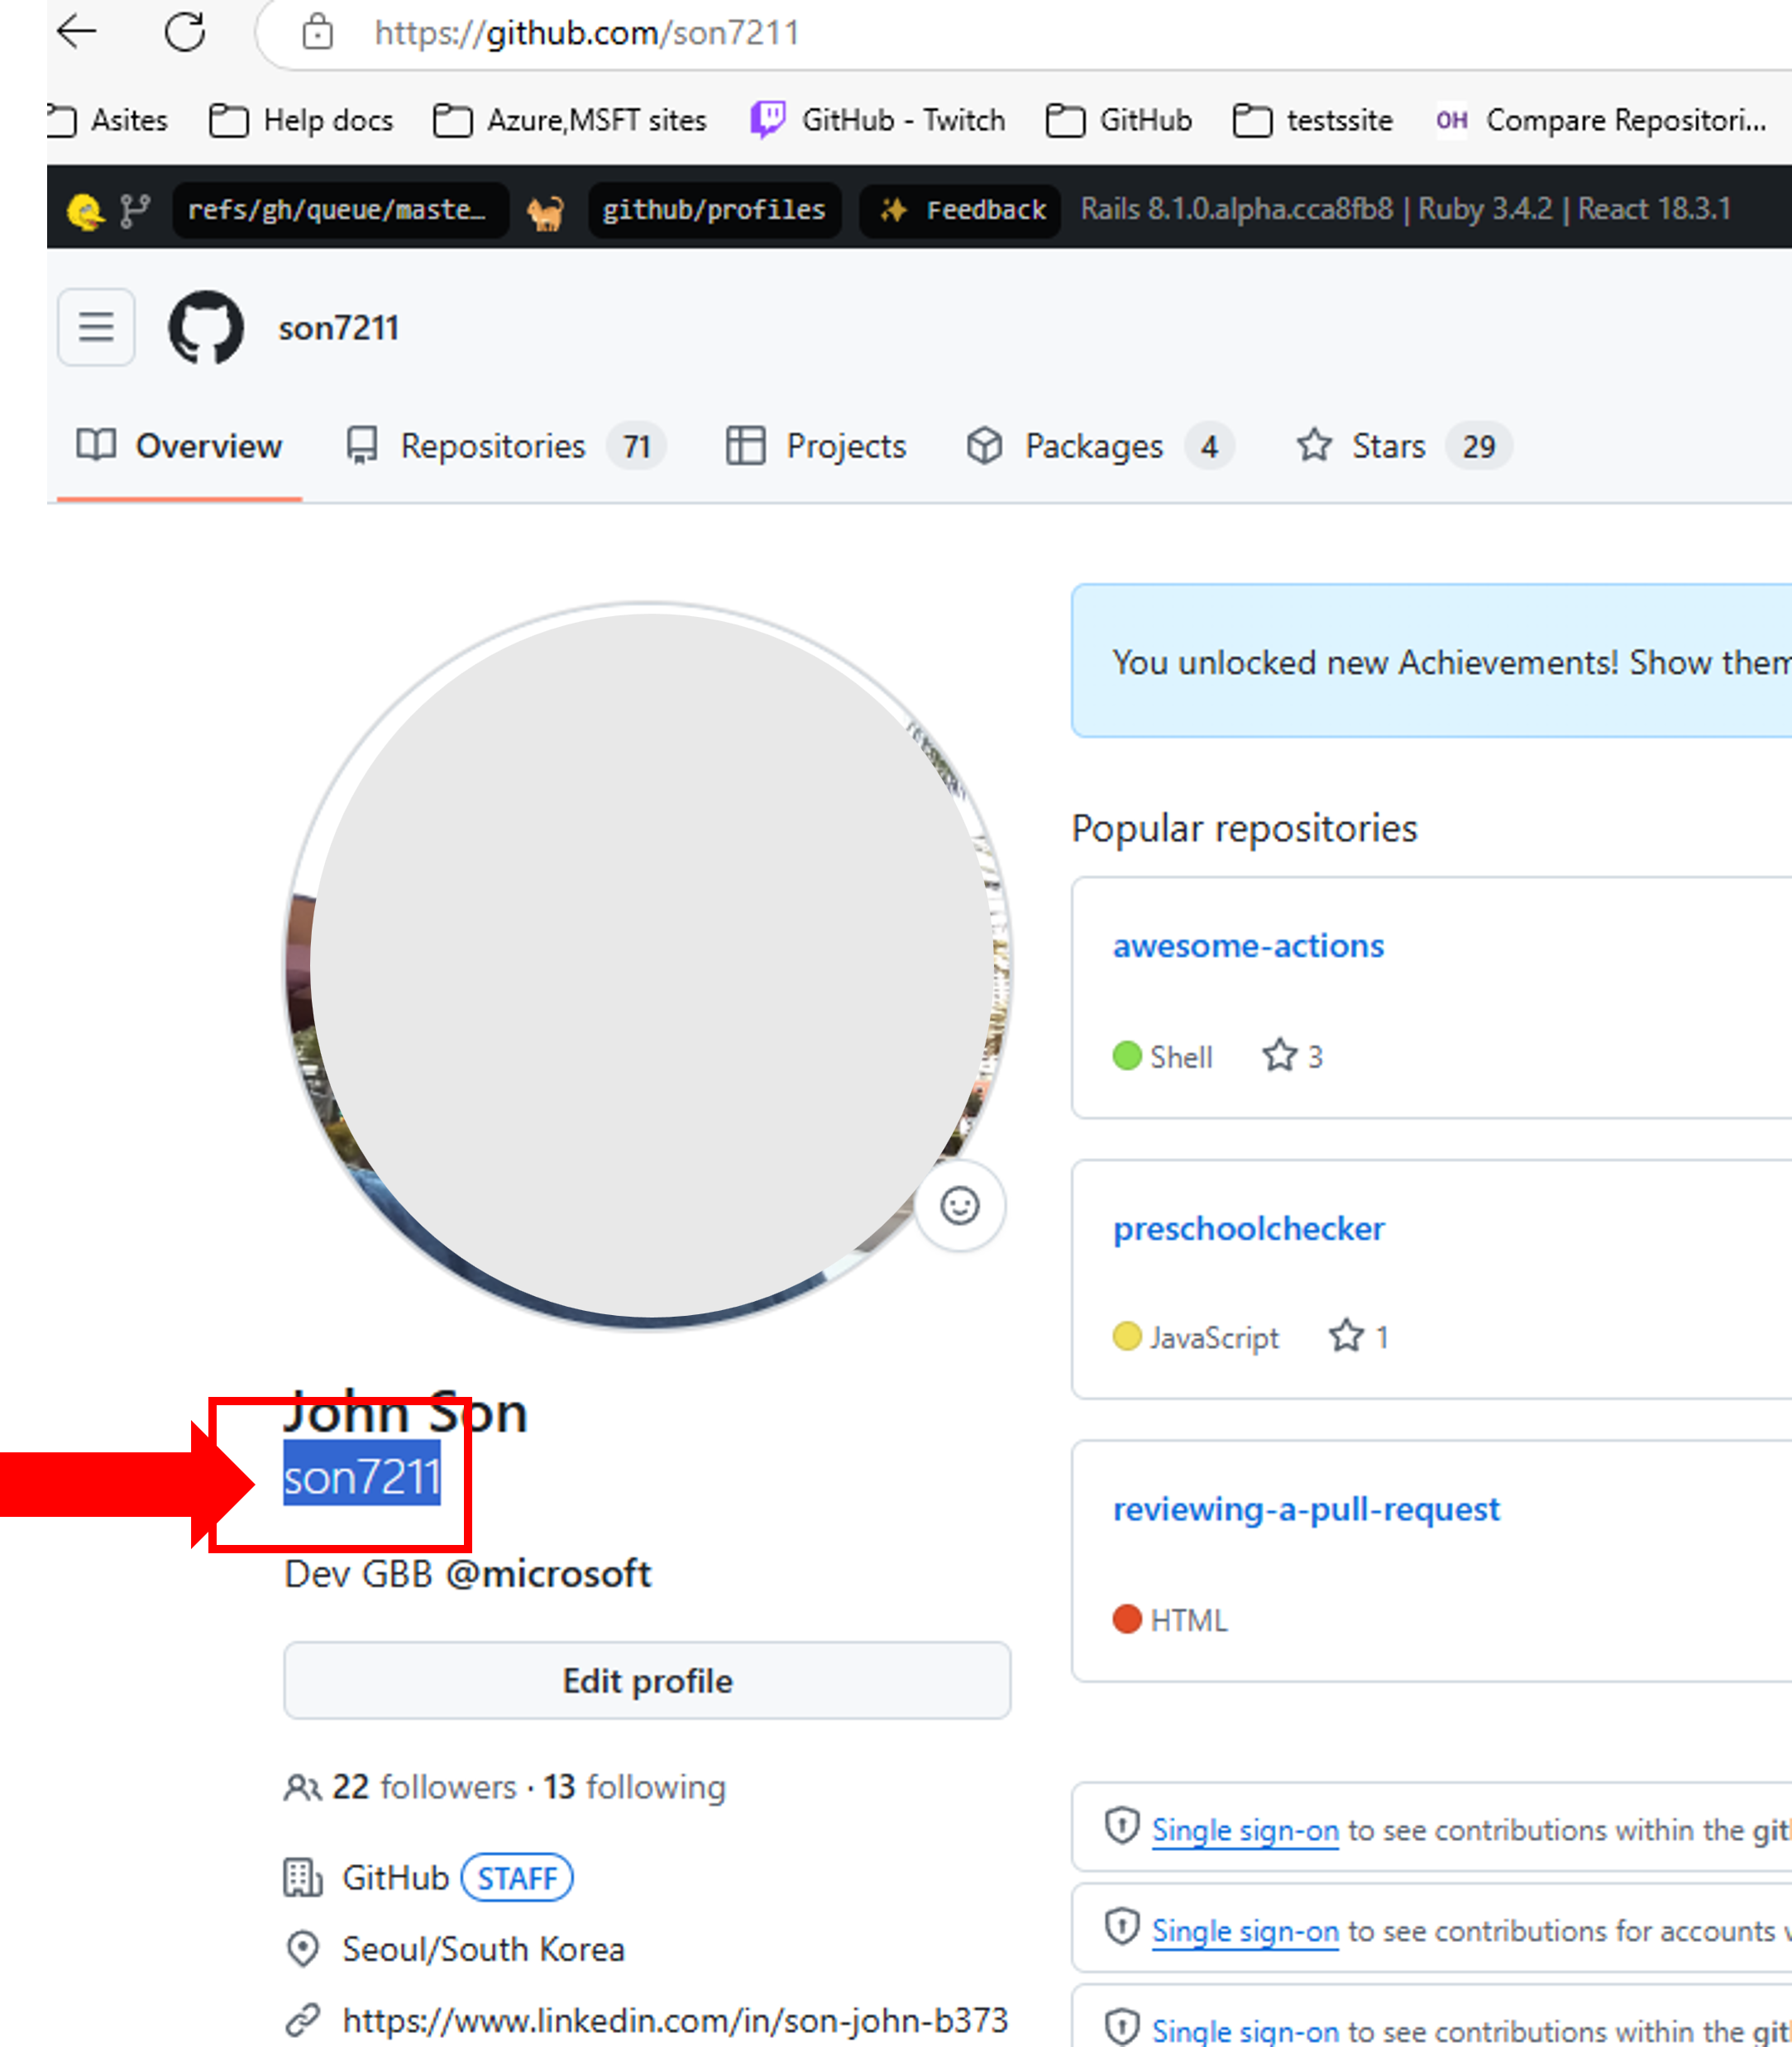Switch to the Stars tab
The image size is (1792, 2047).
click(x=1404, y=445)
